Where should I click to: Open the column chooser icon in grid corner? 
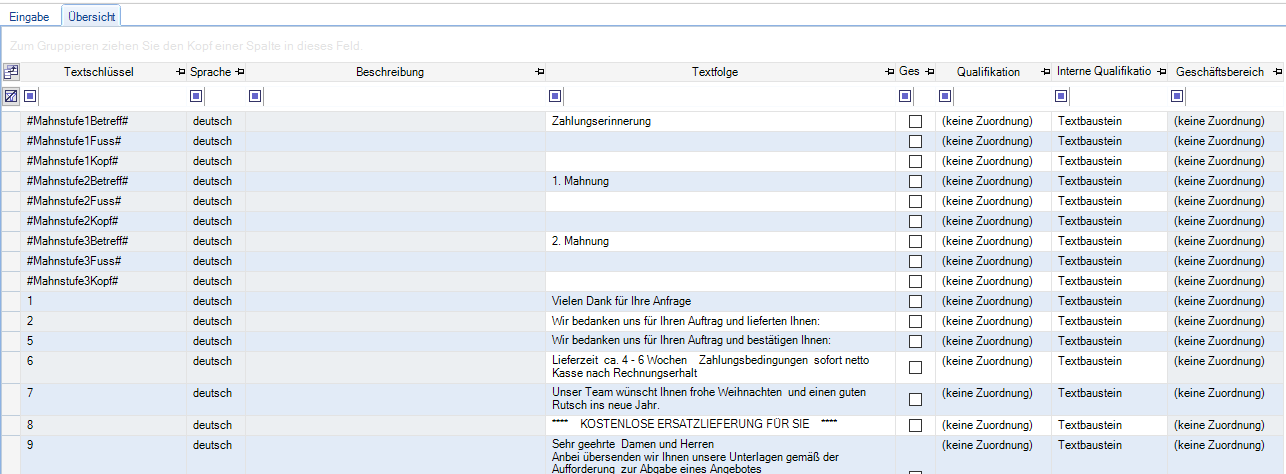(11, 72)
